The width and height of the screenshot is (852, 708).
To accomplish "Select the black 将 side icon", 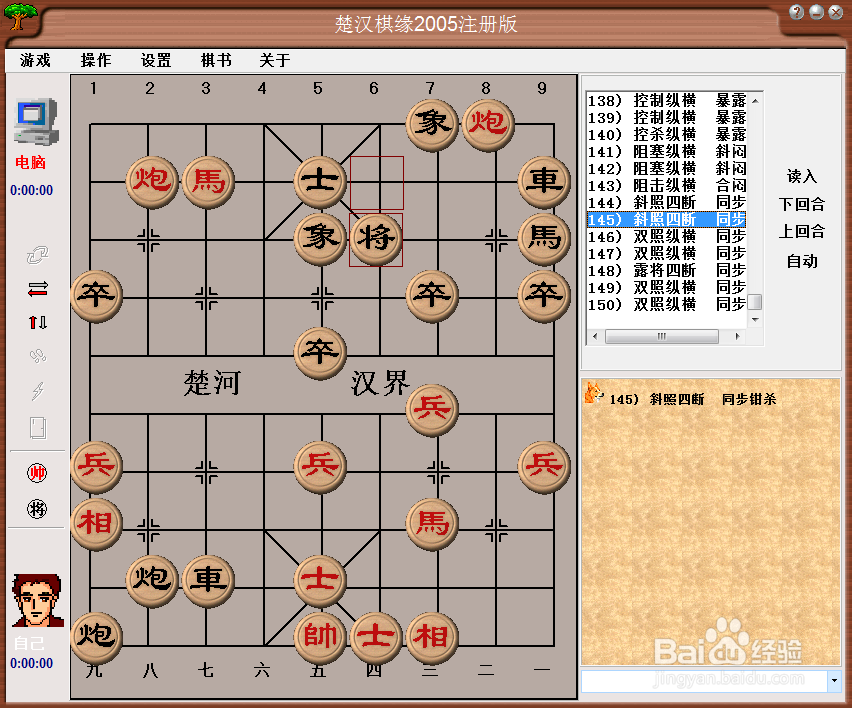I will tap(37, 509).
